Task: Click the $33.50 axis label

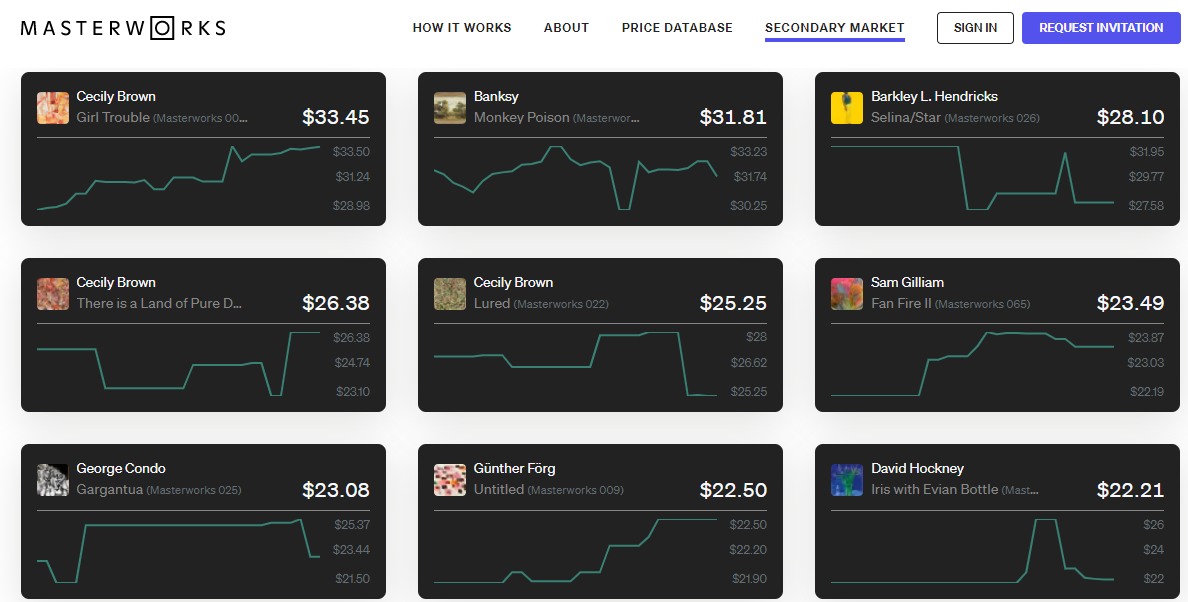Action: 352,151
